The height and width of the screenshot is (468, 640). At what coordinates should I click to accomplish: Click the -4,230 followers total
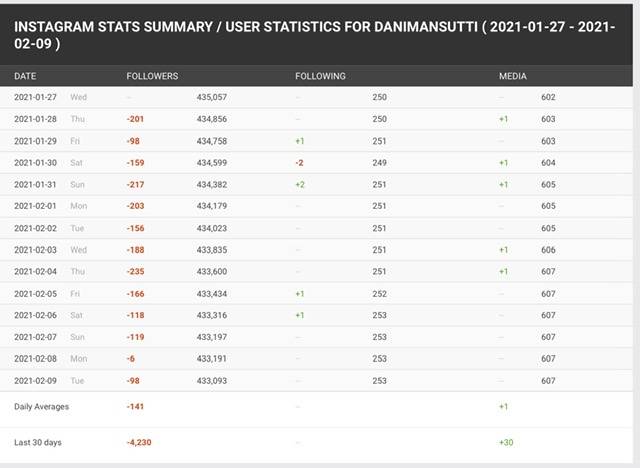[x=139, y=442]
